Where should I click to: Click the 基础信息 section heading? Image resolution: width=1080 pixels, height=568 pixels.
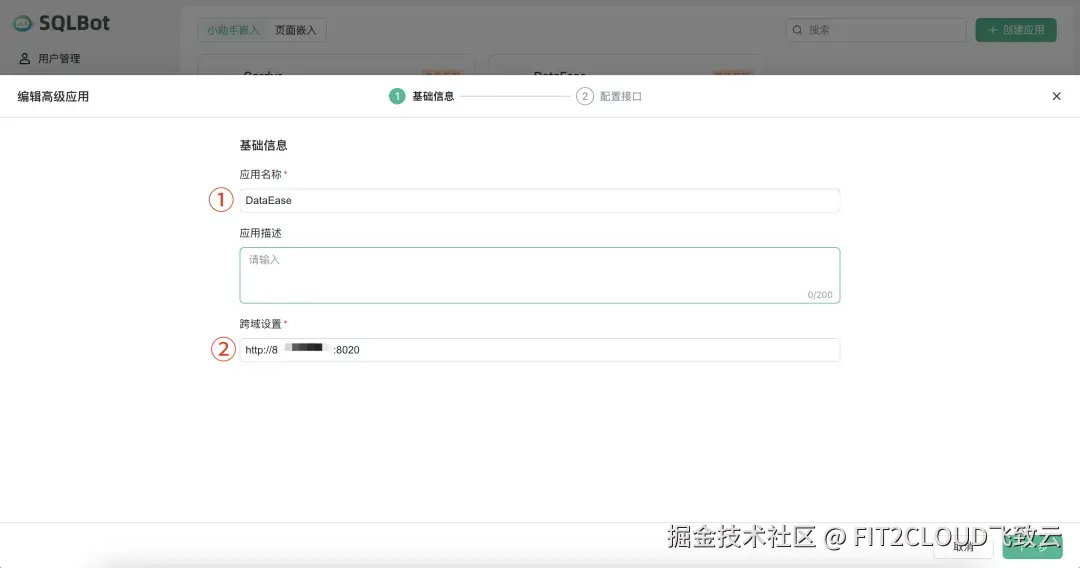tap(263, 145)
